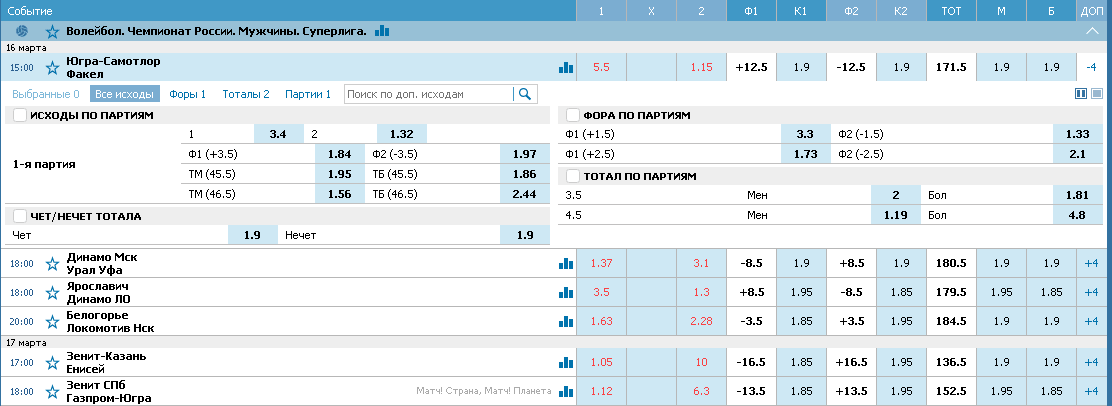Screen dimensions: 1112x406
Task: Expand +4 extra markets for Зенит-Казань match
Action: tap(1091, 362)
